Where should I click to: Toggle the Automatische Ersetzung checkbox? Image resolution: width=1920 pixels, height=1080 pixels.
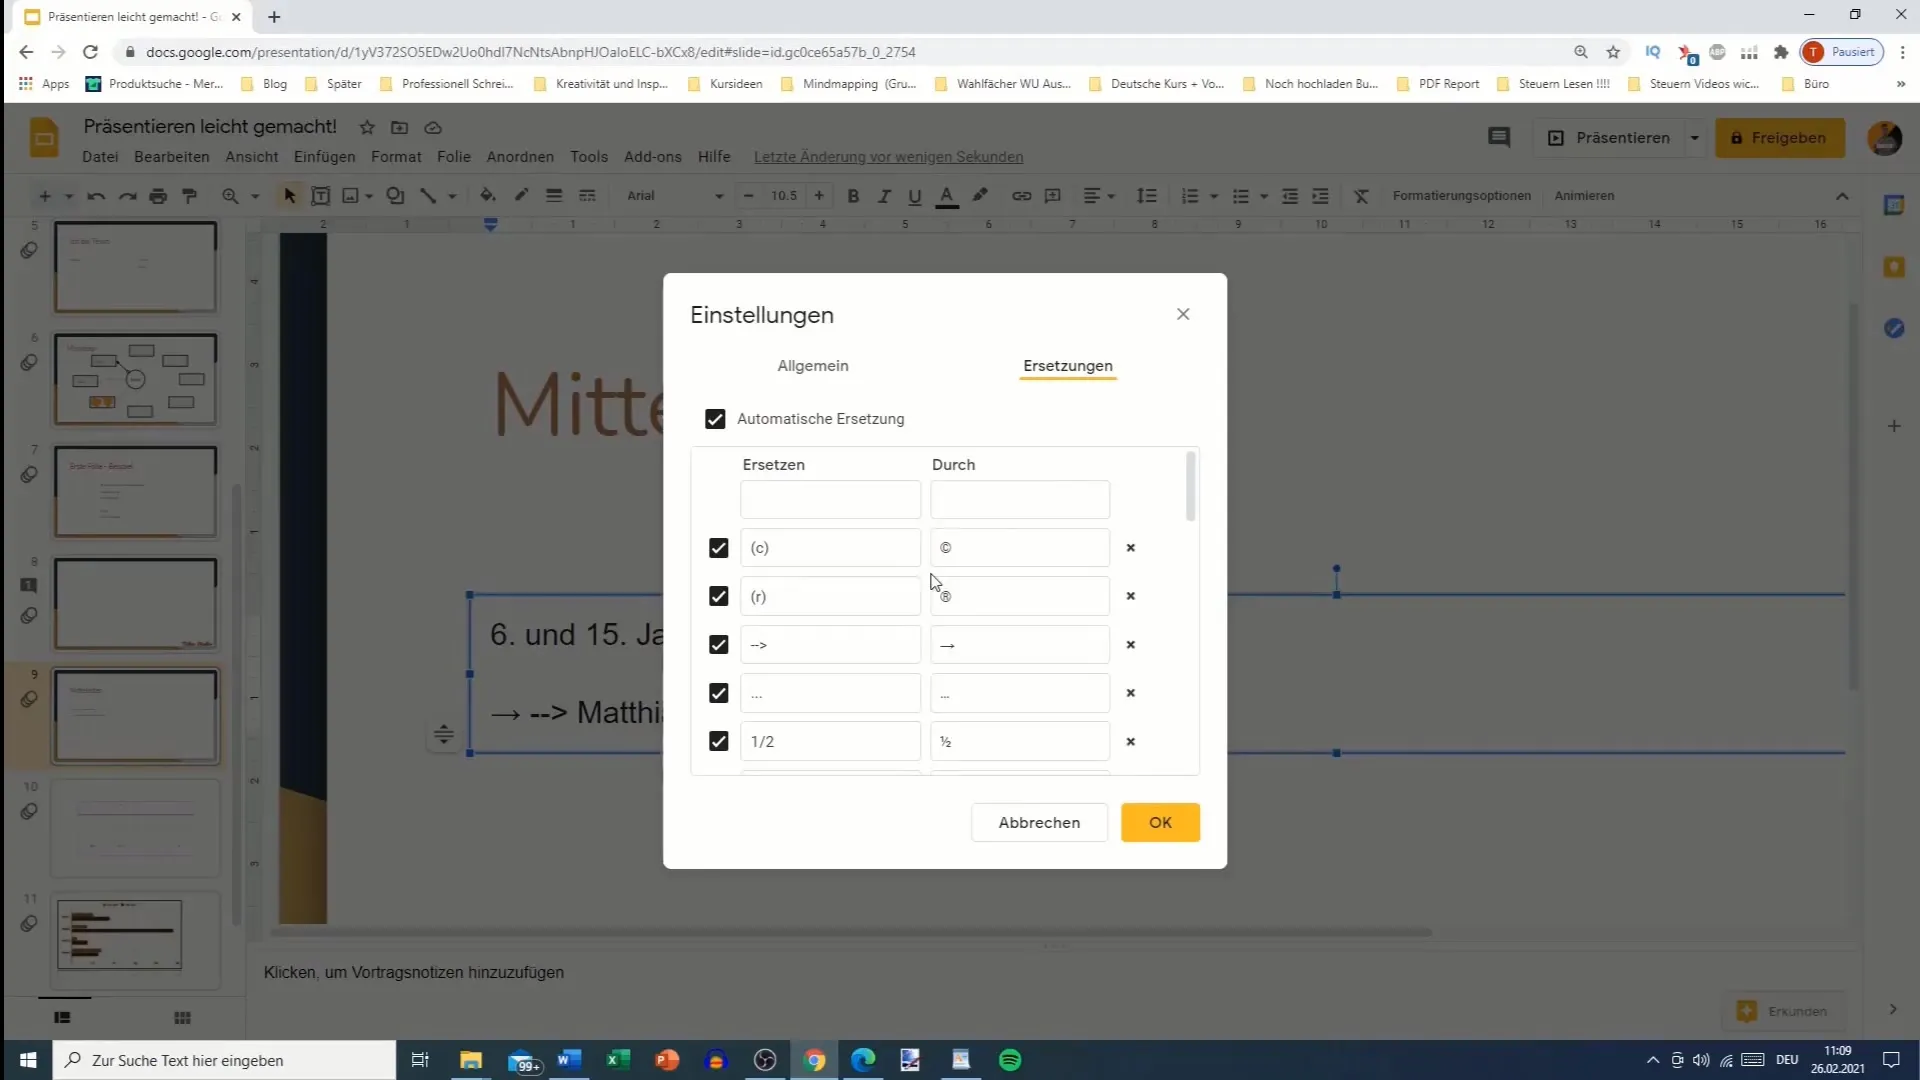[x=715, y=419]
